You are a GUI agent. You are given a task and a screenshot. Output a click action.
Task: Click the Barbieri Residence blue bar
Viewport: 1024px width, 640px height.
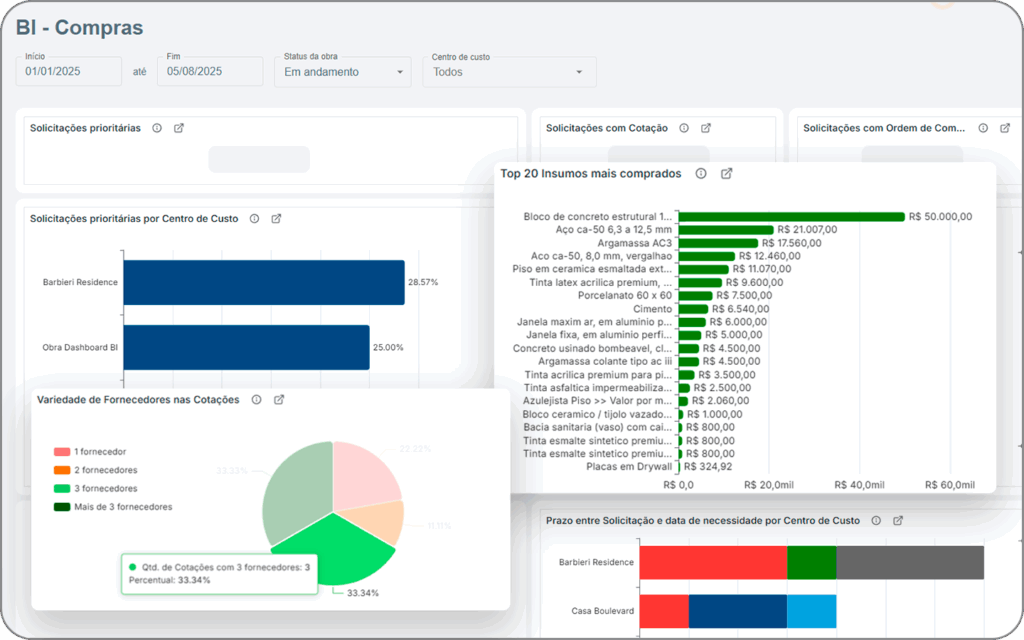coord(263,282)
